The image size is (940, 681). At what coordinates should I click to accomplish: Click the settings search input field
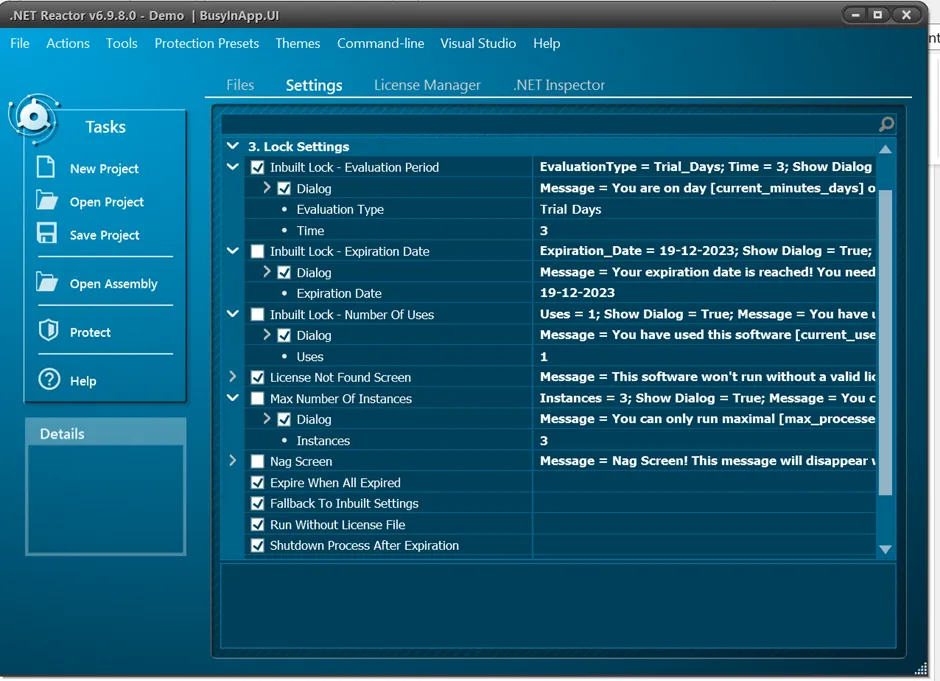point(549,124)
